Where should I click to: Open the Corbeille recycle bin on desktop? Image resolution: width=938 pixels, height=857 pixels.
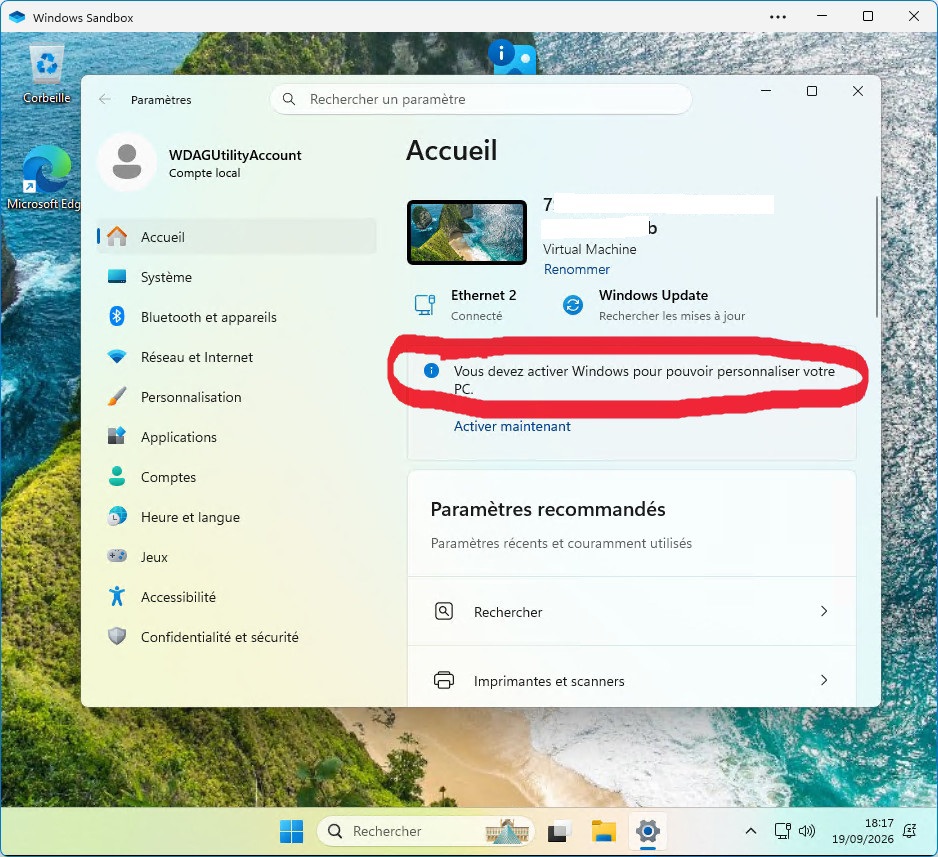click(x=47, y=75)
